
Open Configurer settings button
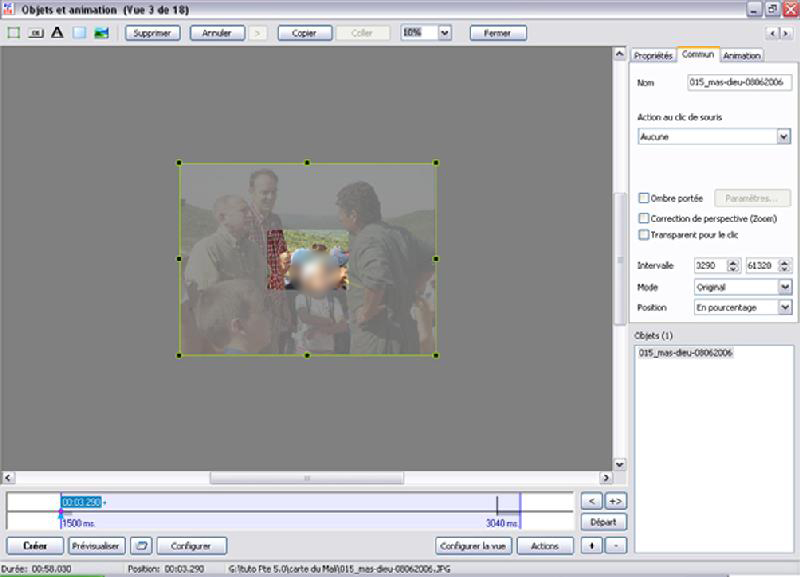191,545
